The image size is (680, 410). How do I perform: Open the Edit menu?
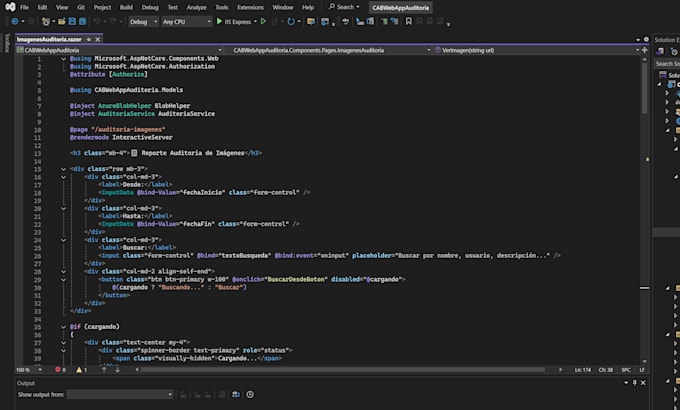click(42, 7)
